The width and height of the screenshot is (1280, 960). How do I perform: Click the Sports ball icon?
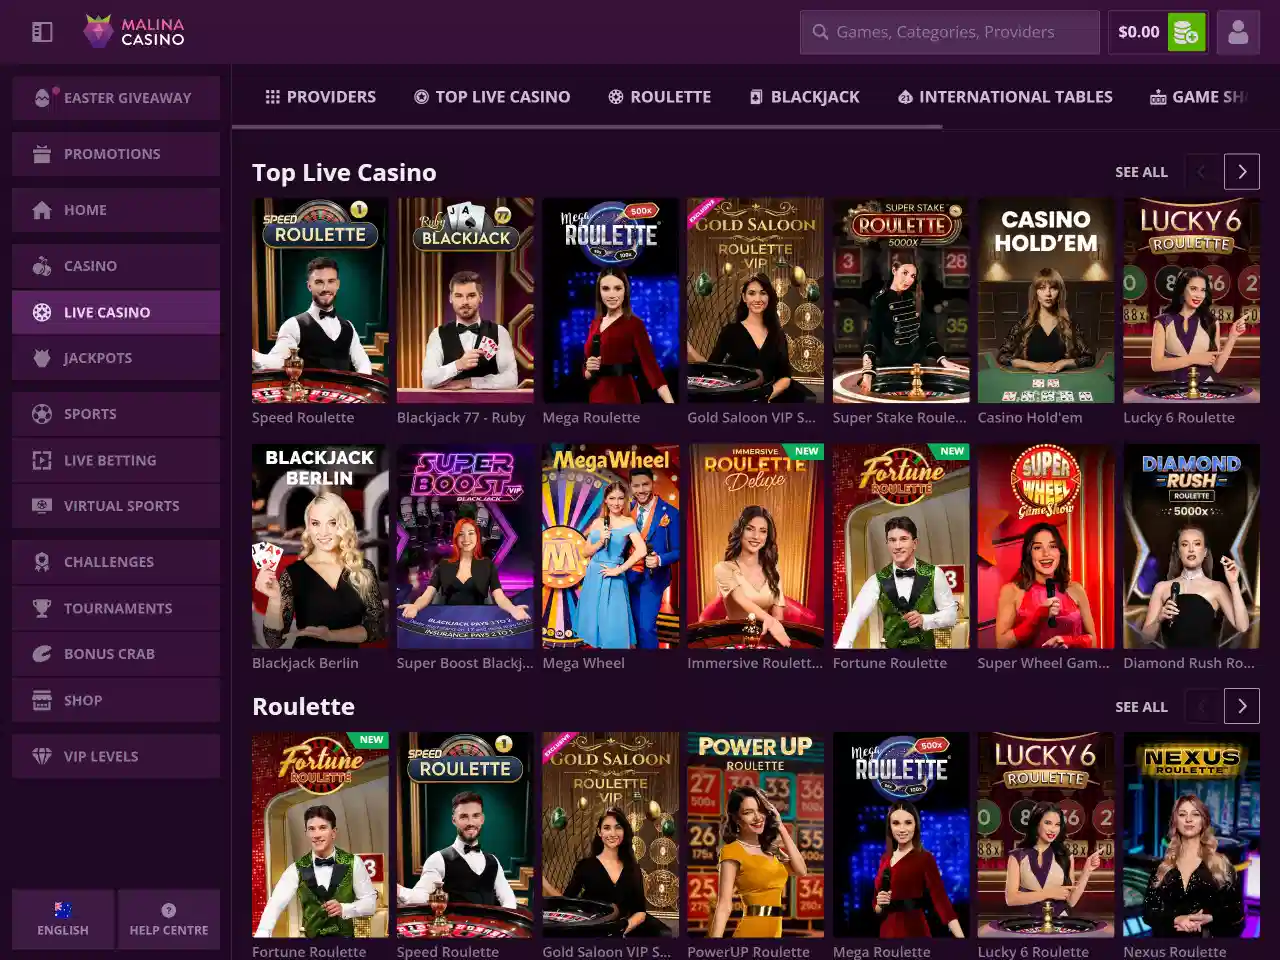point(42,414)
